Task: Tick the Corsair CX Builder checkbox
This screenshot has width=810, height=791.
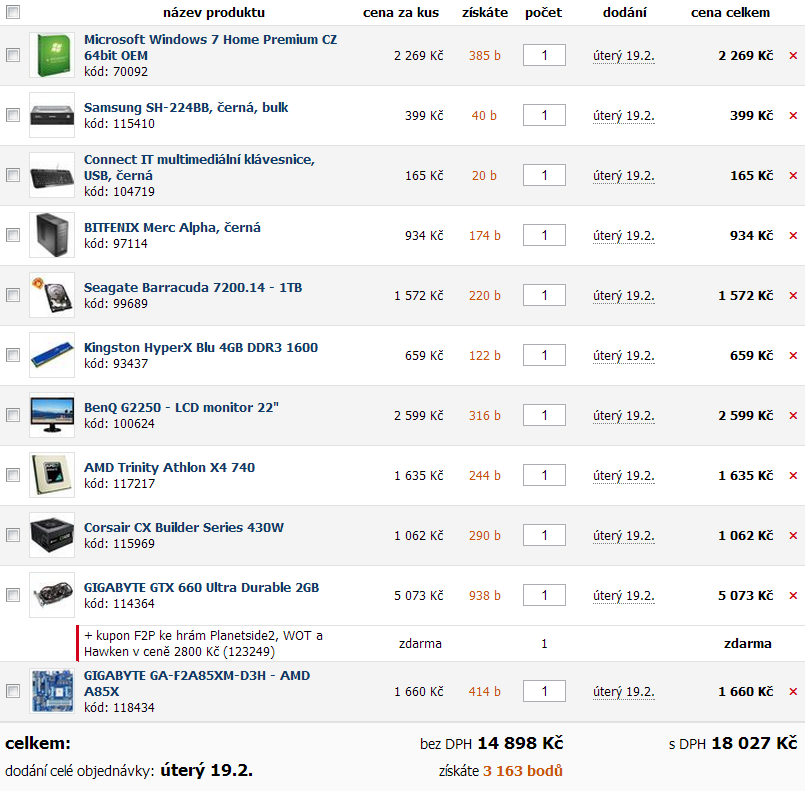Action: click(x=13, y=535)
